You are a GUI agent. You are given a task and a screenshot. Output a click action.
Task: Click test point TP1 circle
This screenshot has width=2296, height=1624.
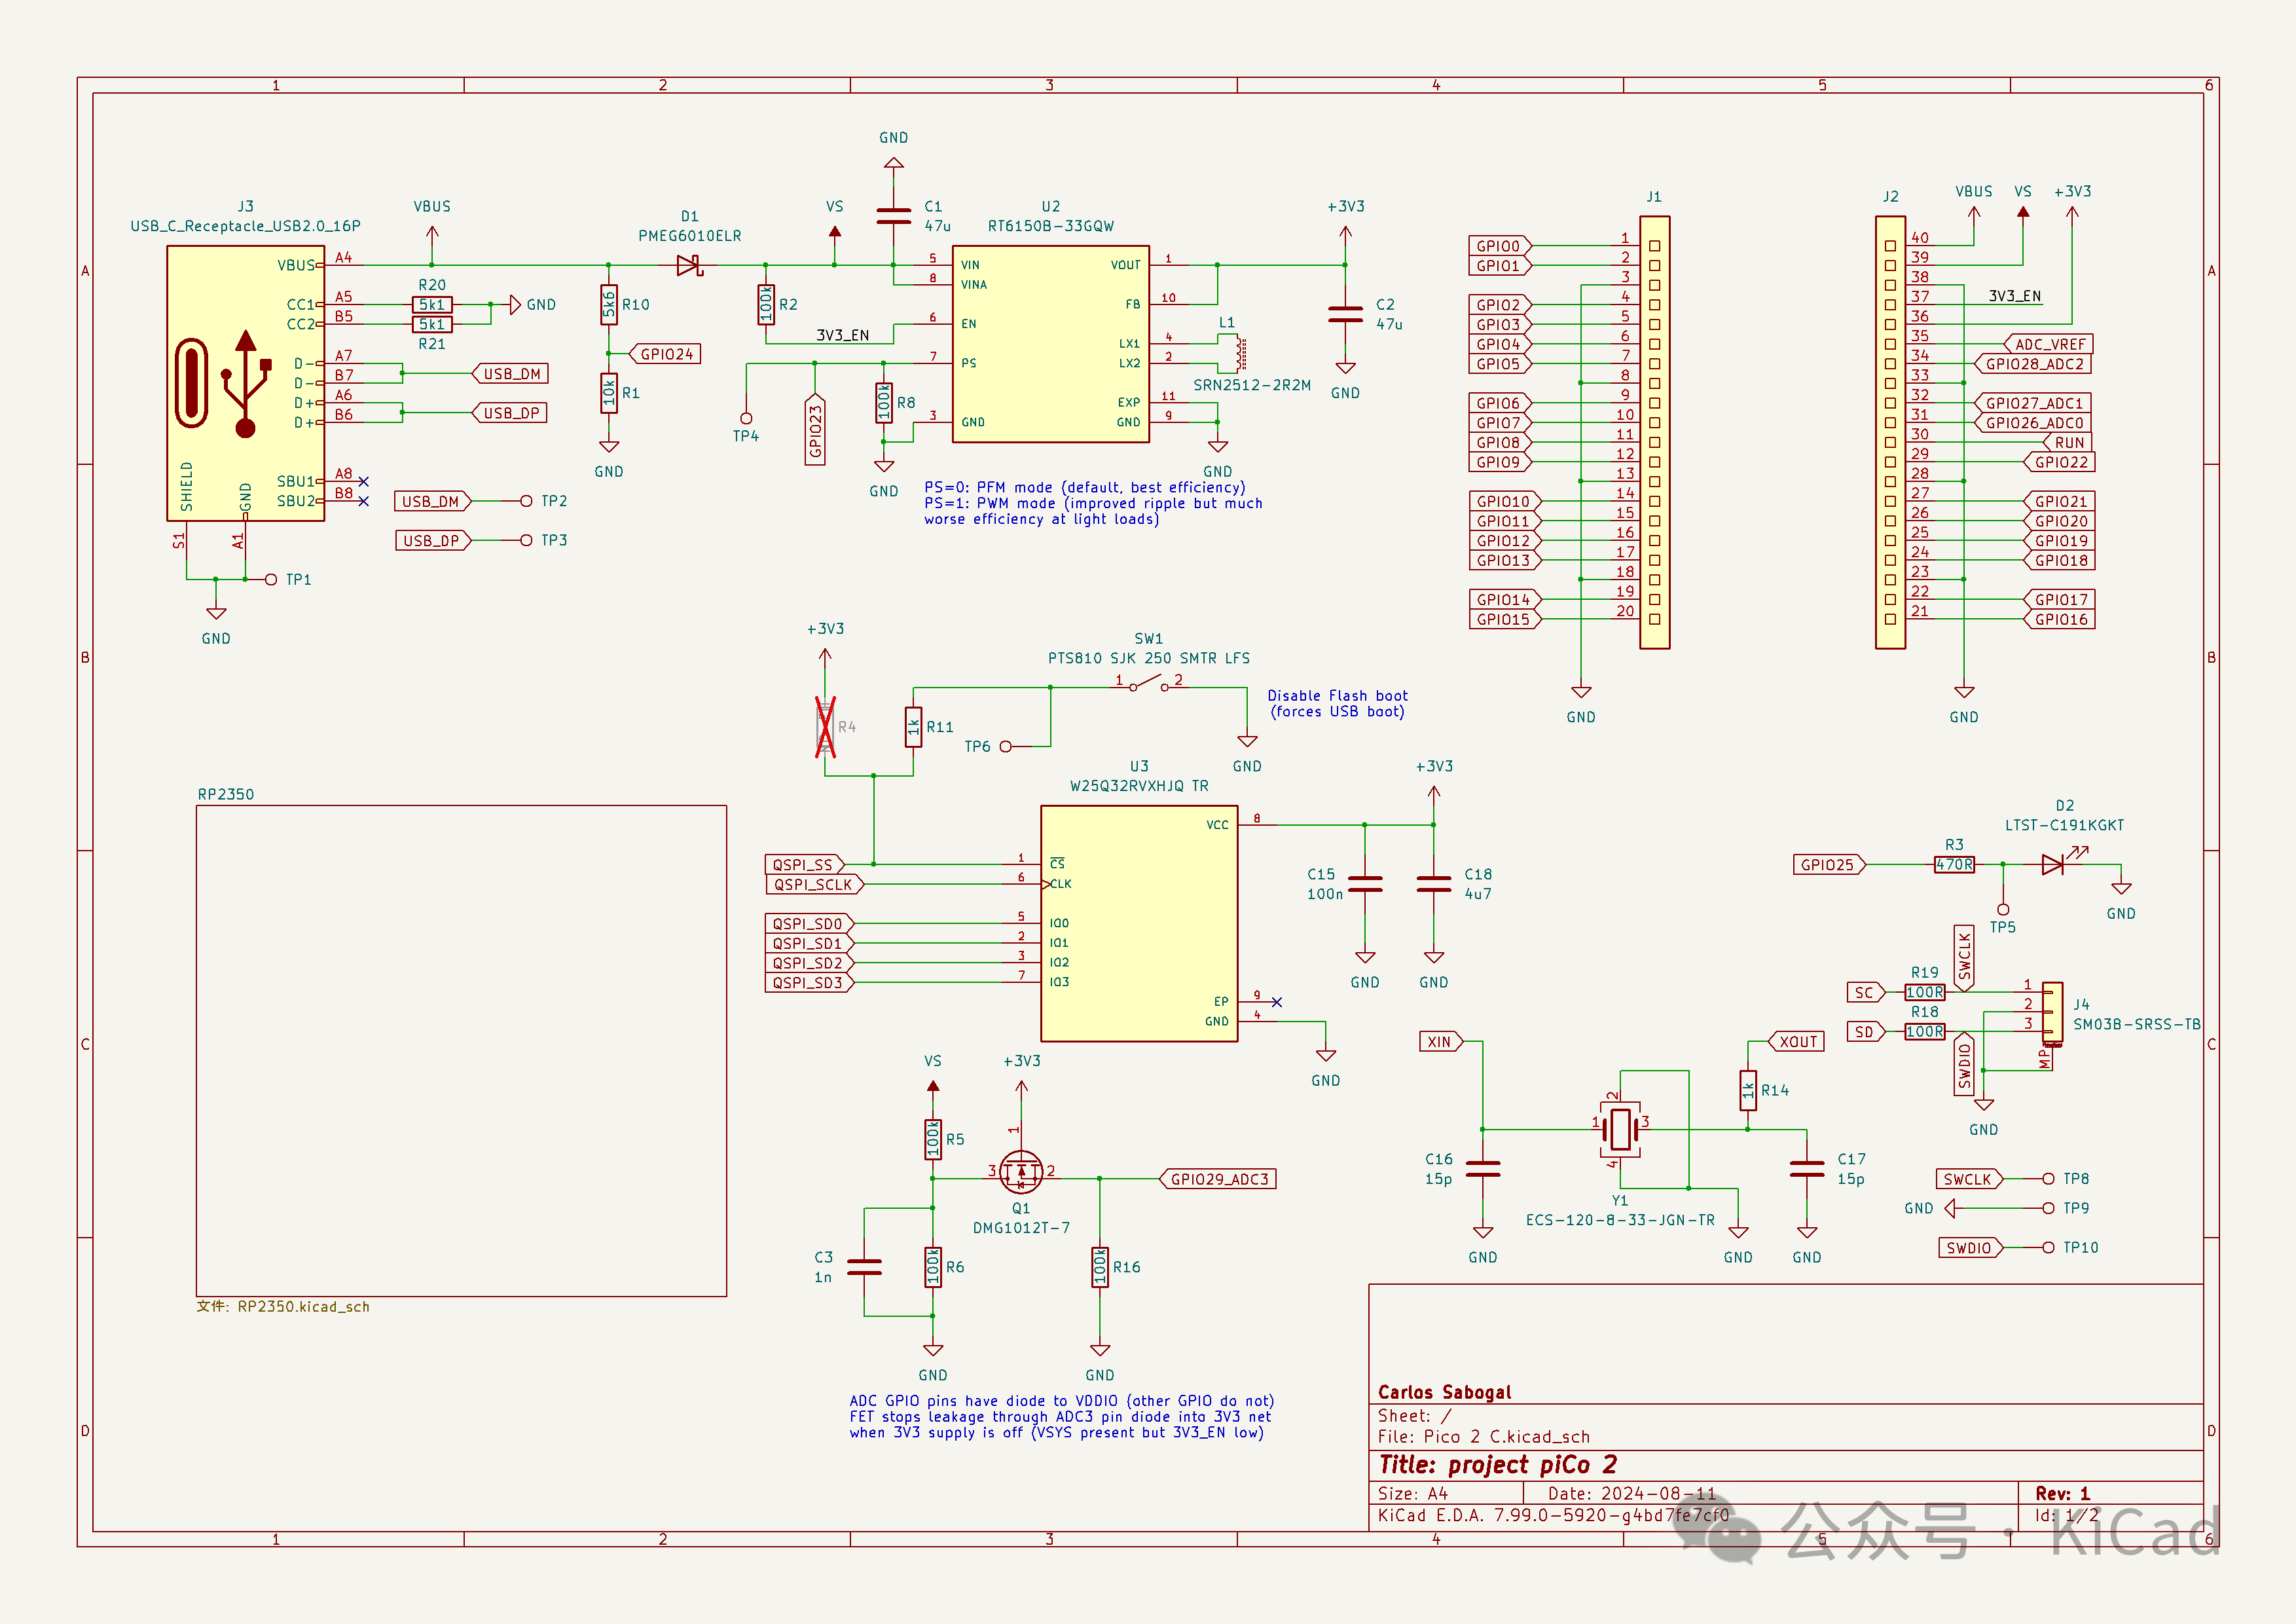(270, 579)
